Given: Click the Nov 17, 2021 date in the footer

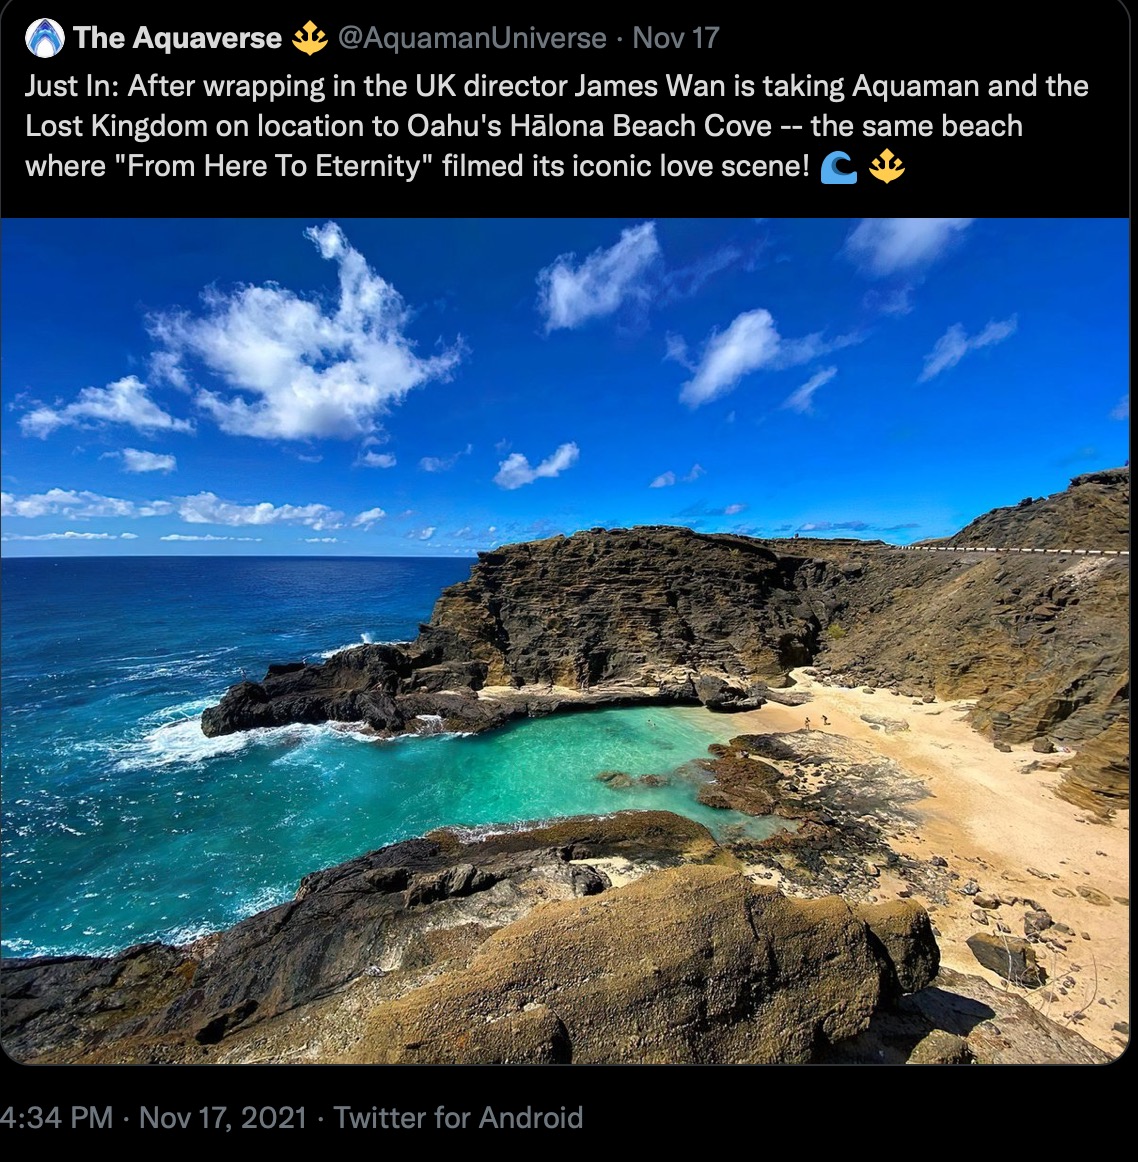Looking at the screenshot, I should pos(222,1118).
